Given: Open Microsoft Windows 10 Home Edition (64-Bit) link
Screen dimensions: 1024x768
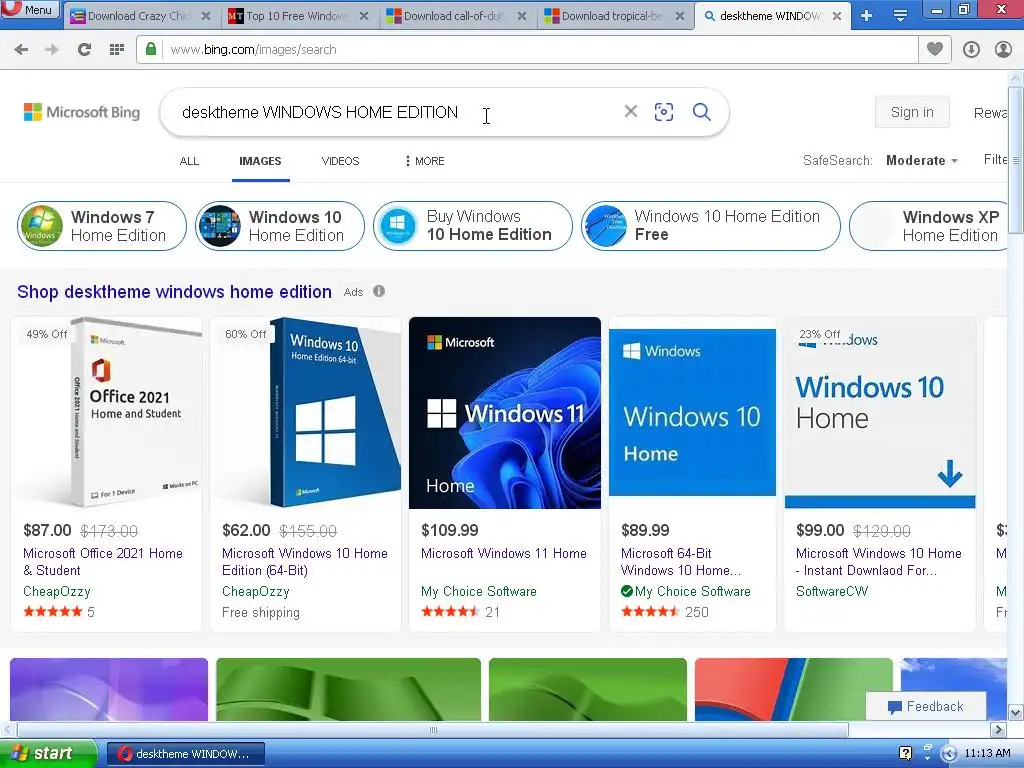Looking at the screenshot, I should point(305,562).
